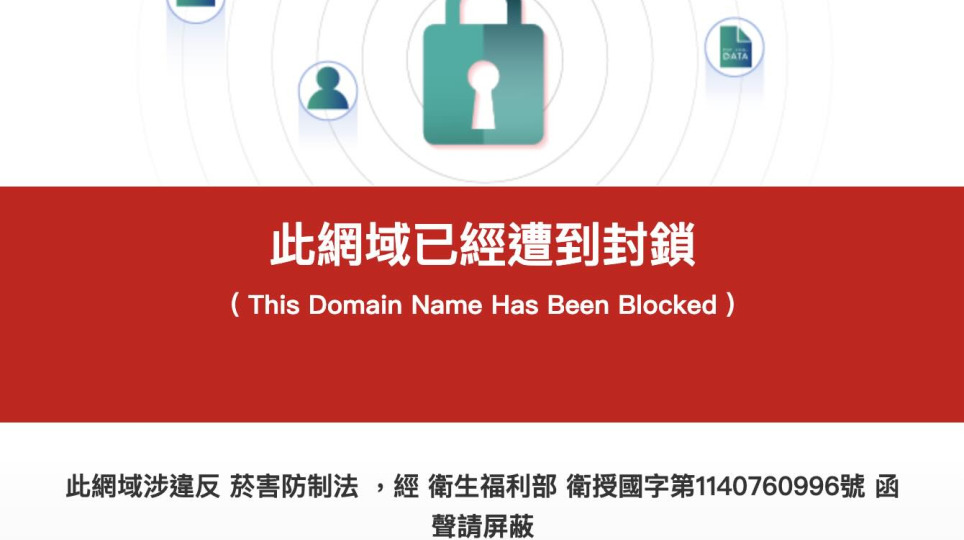Click the DATA document icon
Viewport: 964px width, 540px height.
(734, 47)
